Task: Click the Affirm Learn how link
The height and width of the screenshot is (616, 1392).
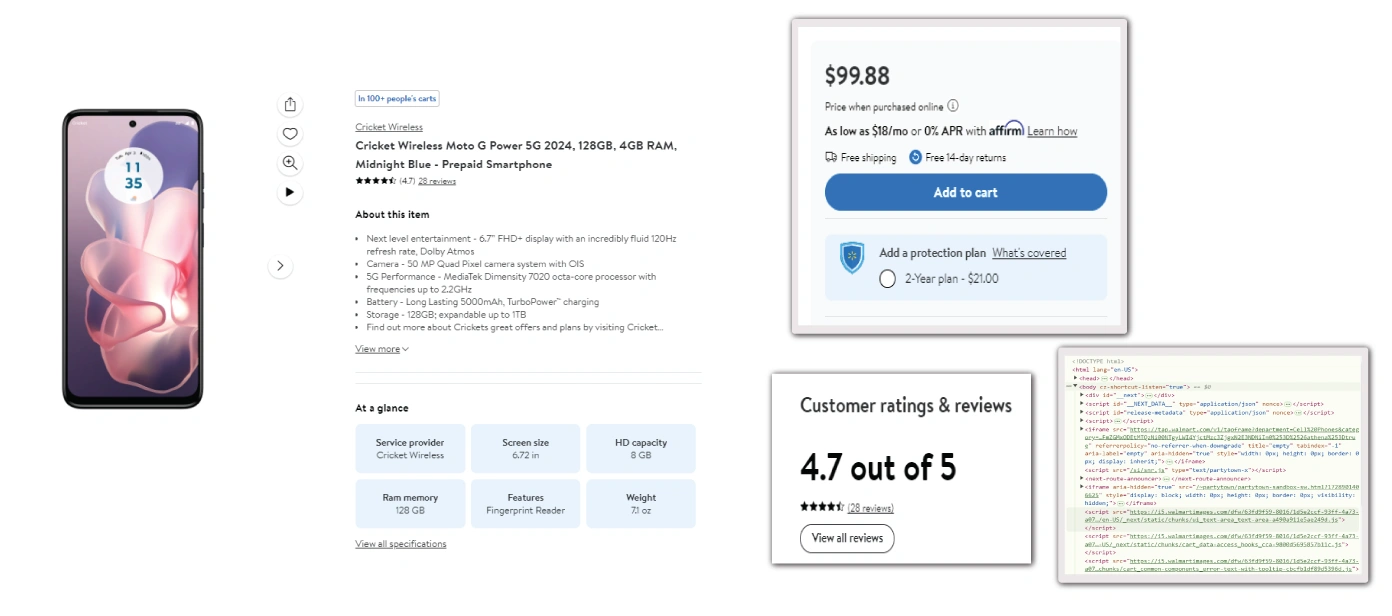Action: 1052,131
